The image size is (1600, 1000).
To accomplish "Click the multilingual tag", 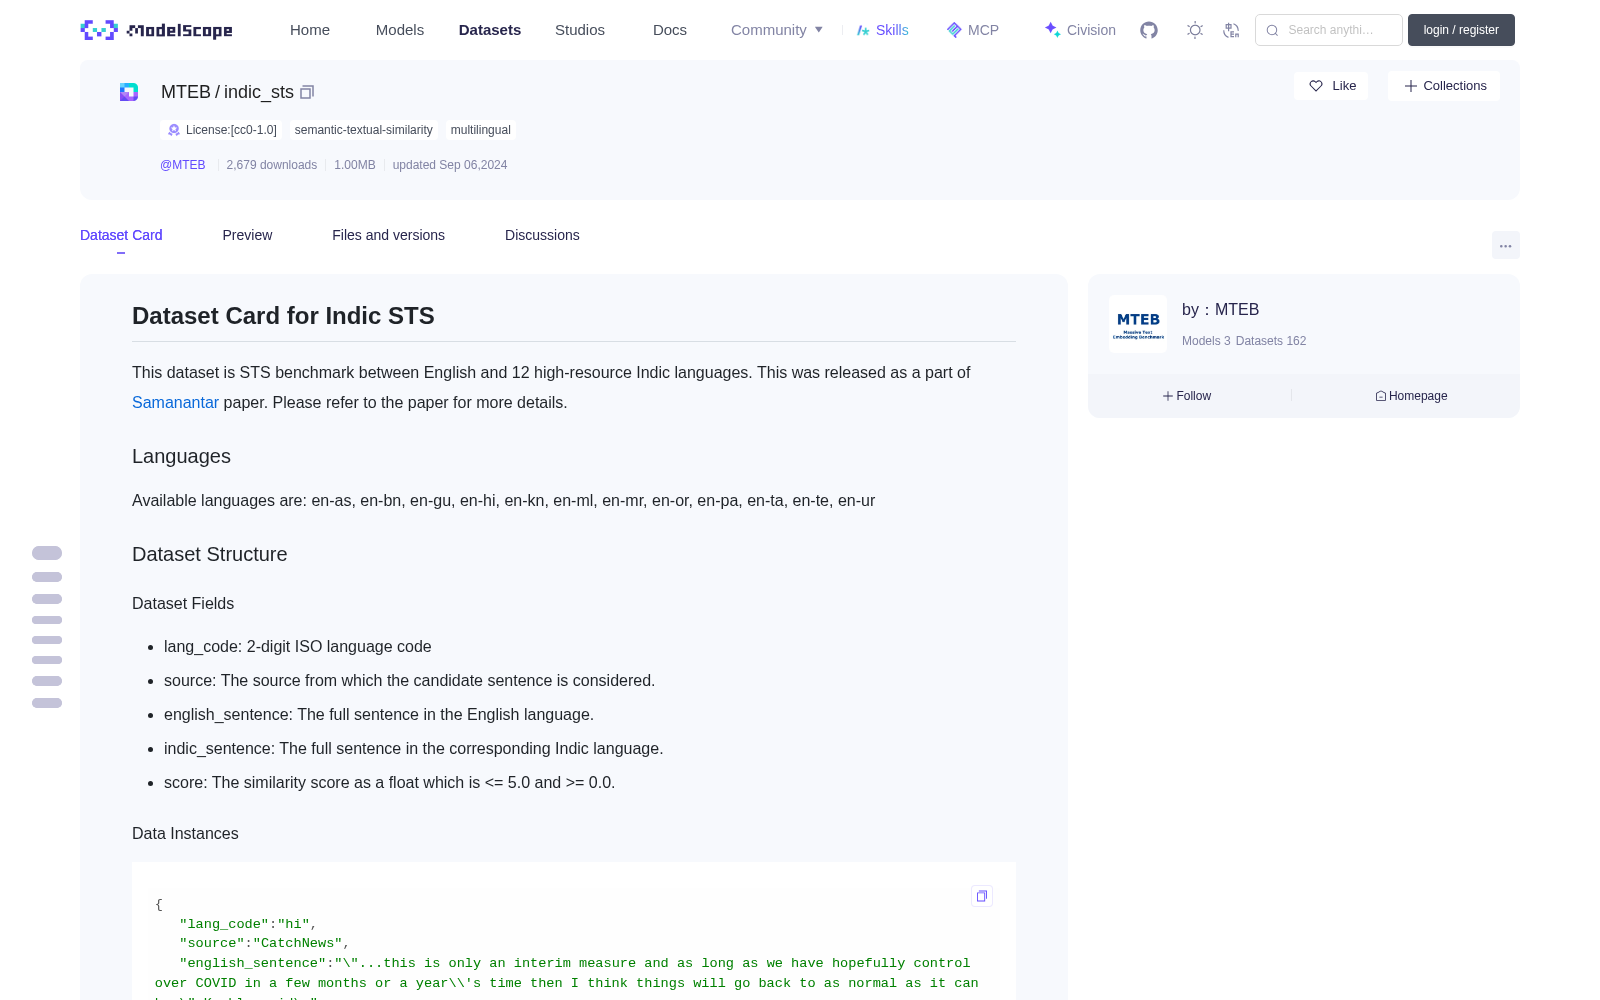I will (481, 130).
